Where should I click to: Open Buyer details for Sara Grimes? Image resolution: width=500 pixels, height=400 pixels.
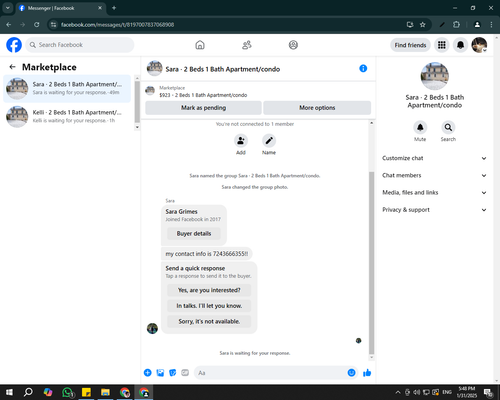[x=194, y=234]
